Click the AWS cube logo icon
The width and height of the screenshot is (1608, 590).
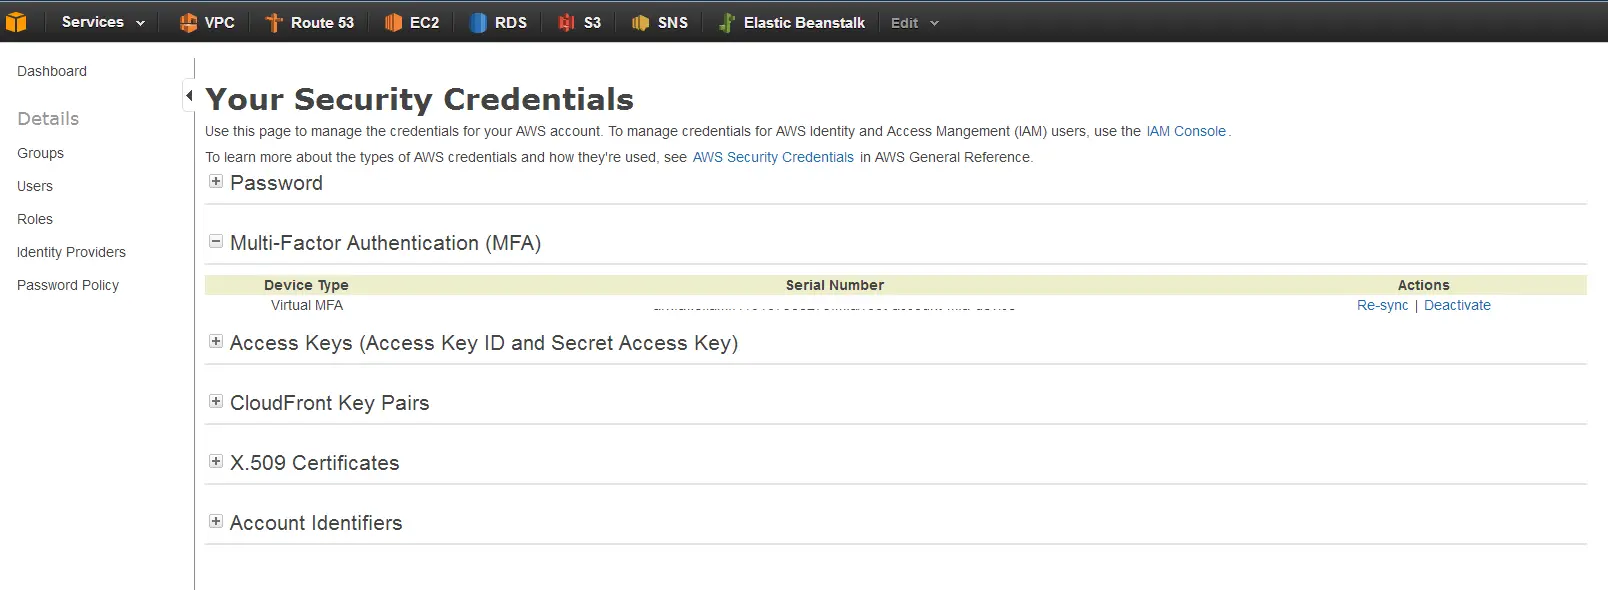tap(16, 22)
